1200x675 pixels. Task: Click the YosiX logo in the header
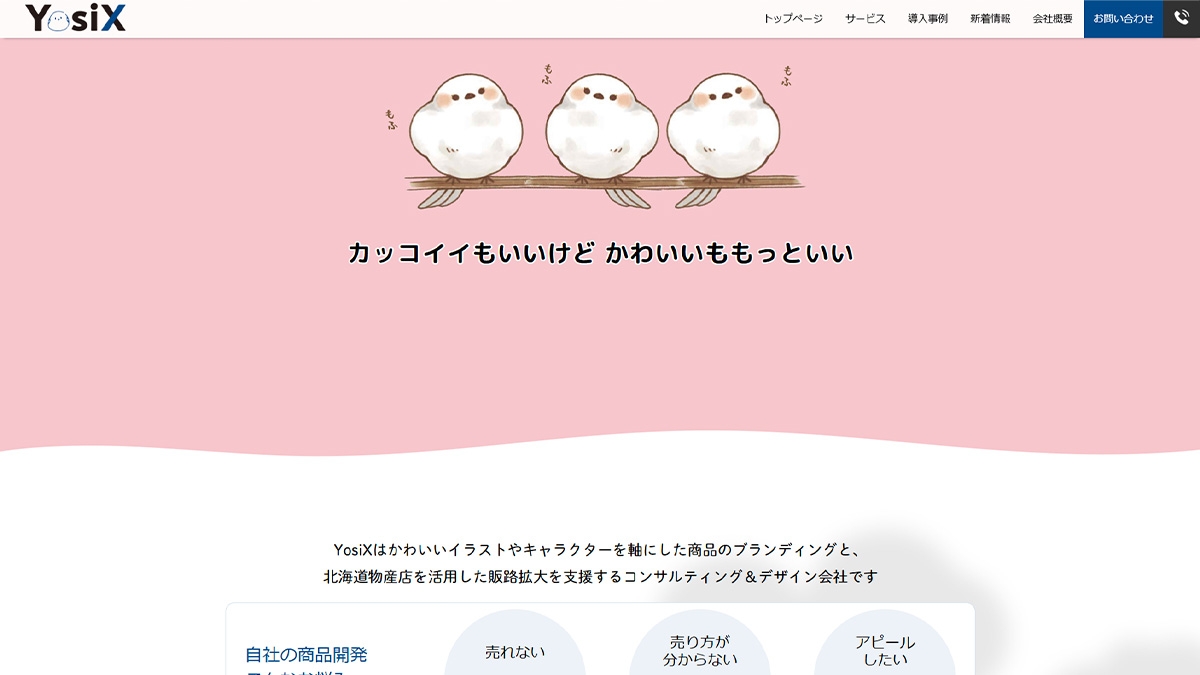76,18
